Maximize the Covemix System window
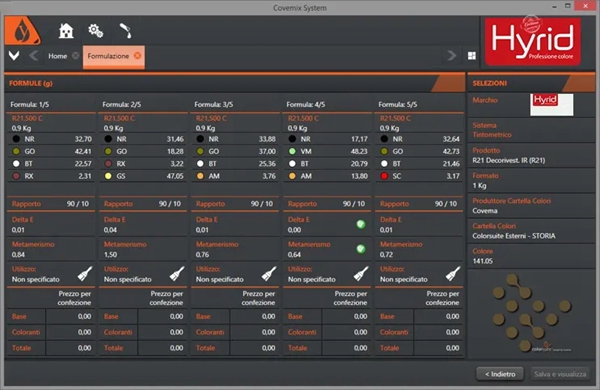Screen dimensions: 600x390 coord(567,6)
